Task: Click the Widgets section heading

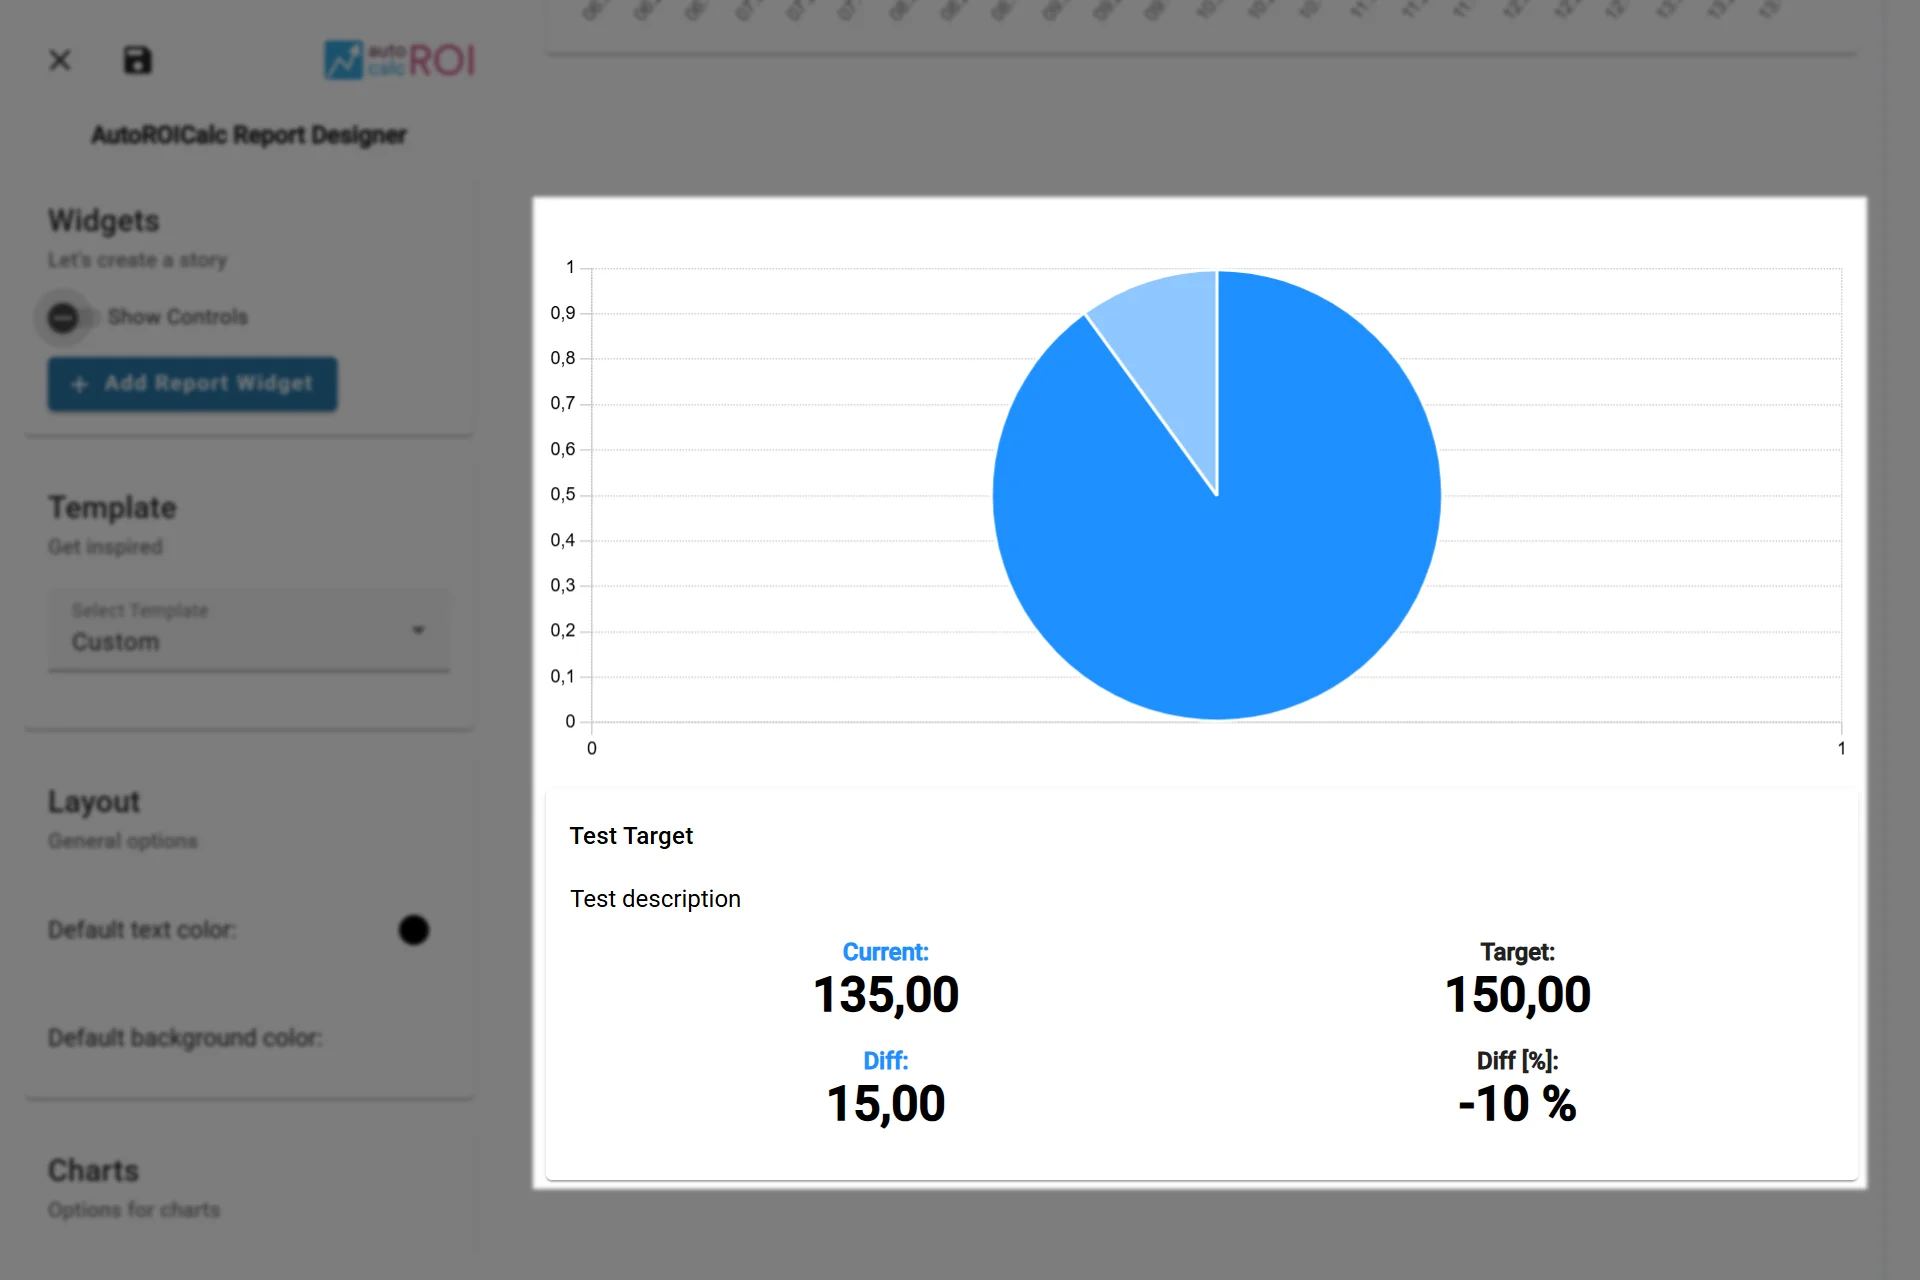Action: (104, 221)
